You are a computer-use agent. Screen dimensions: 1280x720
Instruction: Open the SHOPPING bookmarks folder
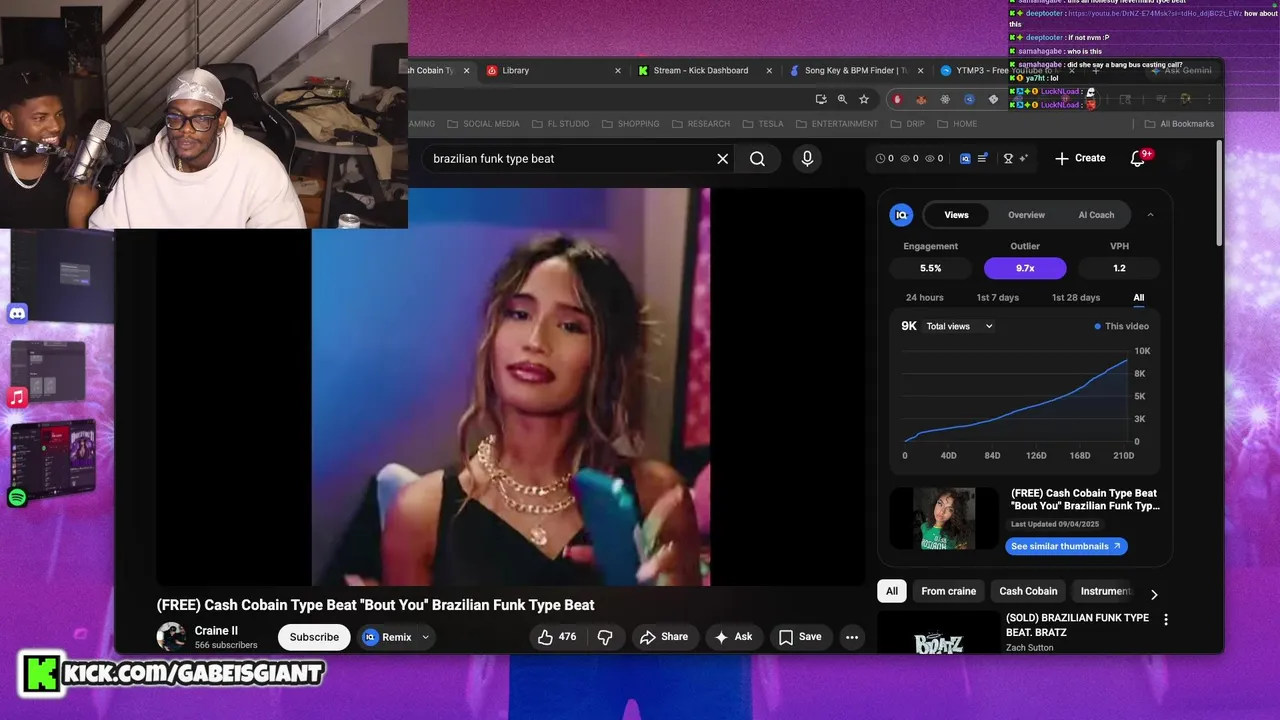click(x=630, y=124)
